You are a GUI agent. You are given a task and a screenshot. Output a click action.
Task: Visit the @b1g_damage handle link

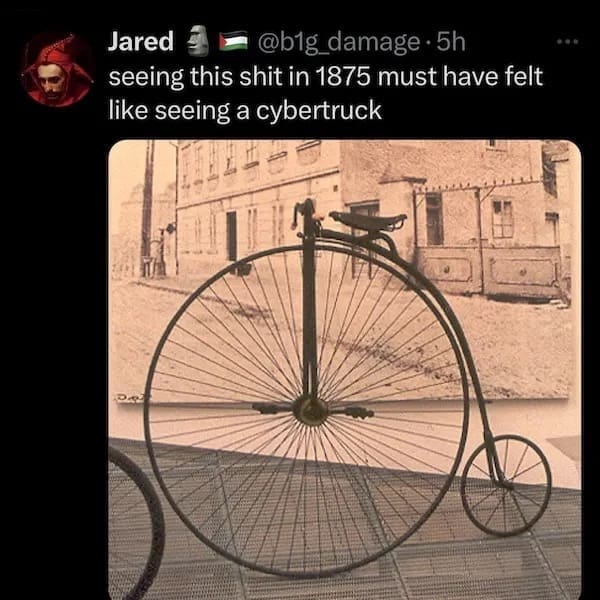(x=339, y=42)
